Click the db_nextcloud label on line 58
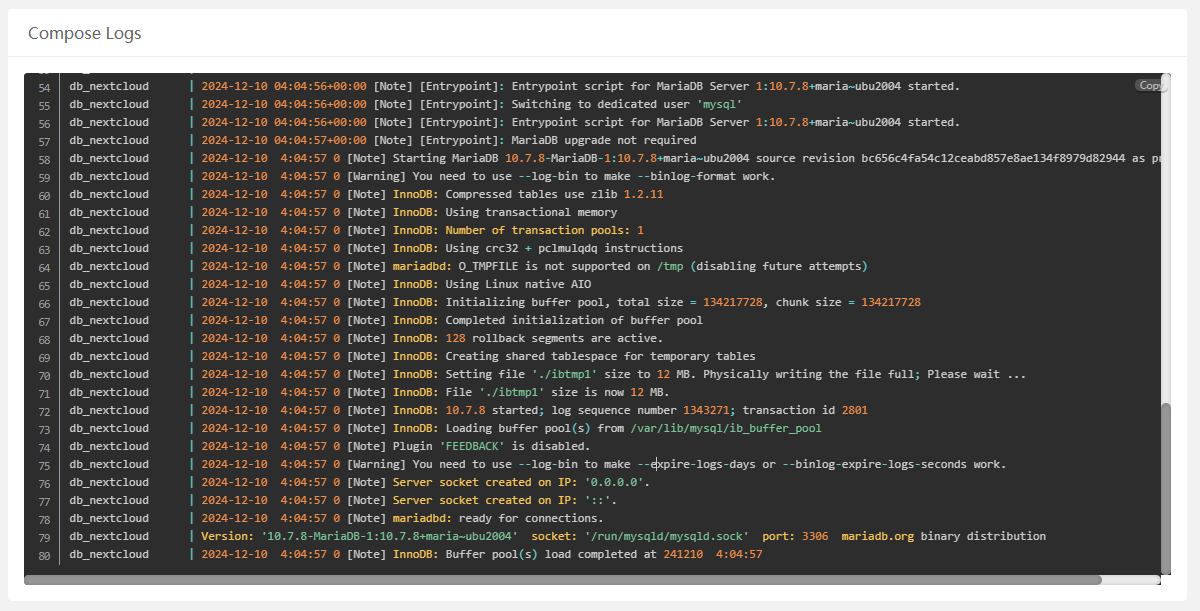Screen dimensions: 1200x611 108,159
